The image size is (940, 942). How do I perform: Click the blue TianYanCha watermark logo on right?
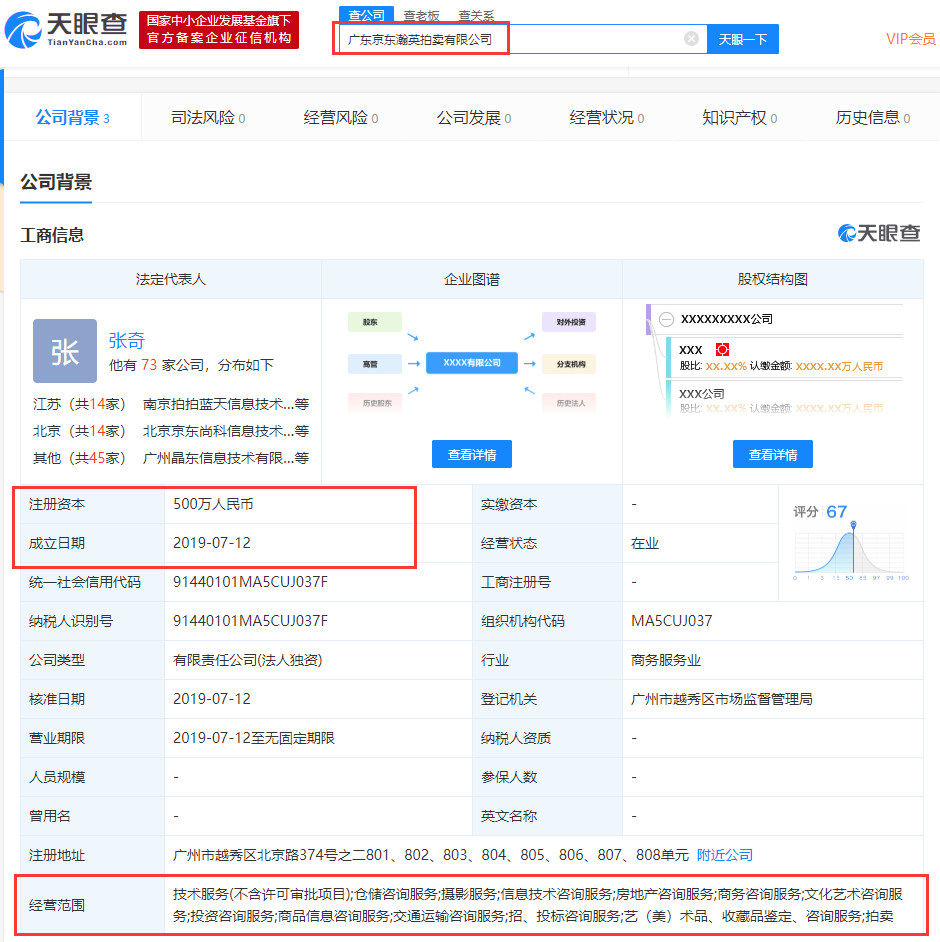tap(879, 233)
